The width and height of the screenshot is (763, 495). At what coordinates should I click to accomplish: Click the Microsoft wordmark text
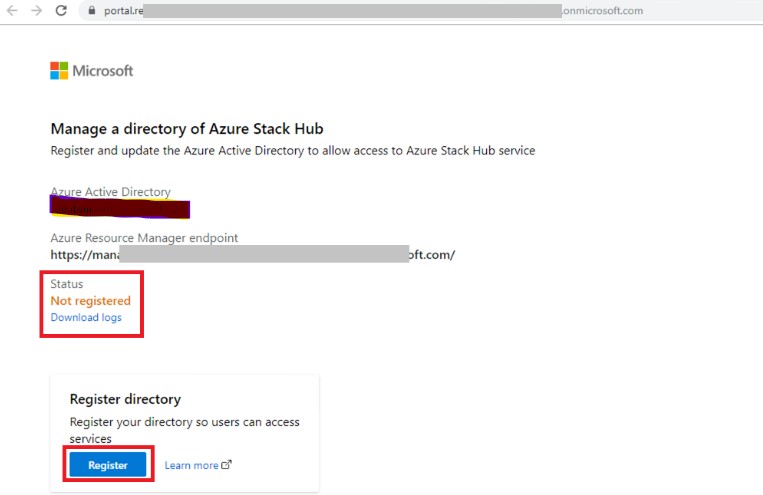click(x=102, y=71)
